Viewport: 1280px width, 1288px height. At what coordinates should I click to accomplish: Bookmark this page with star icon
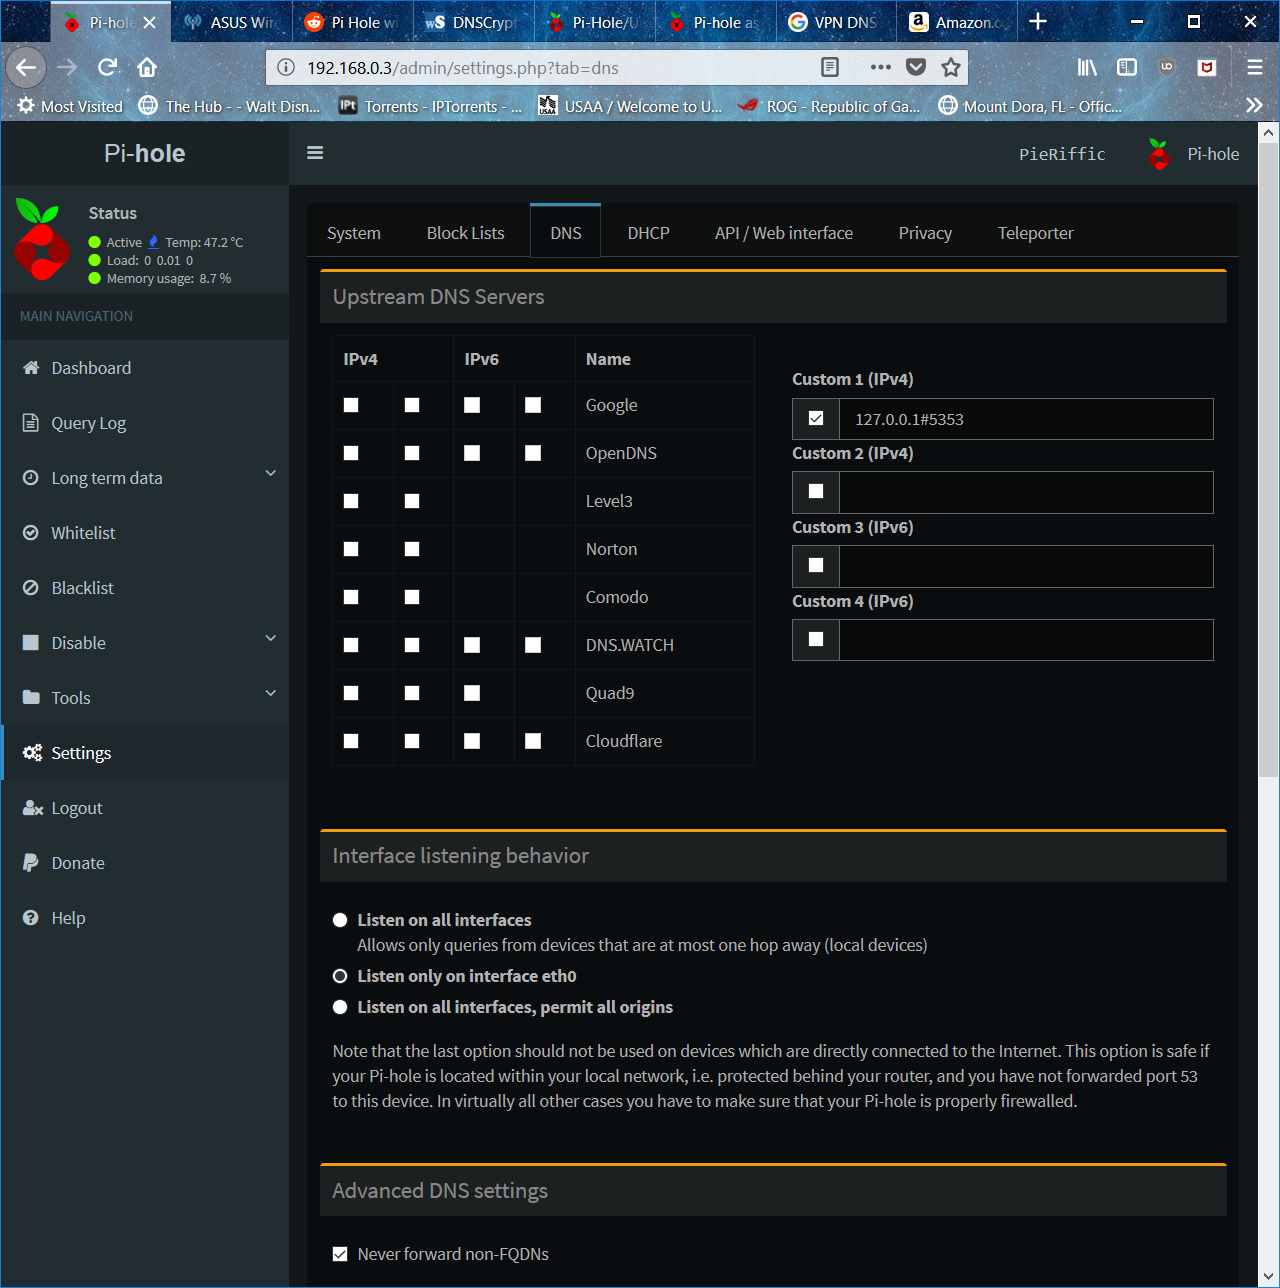[950, 67]
